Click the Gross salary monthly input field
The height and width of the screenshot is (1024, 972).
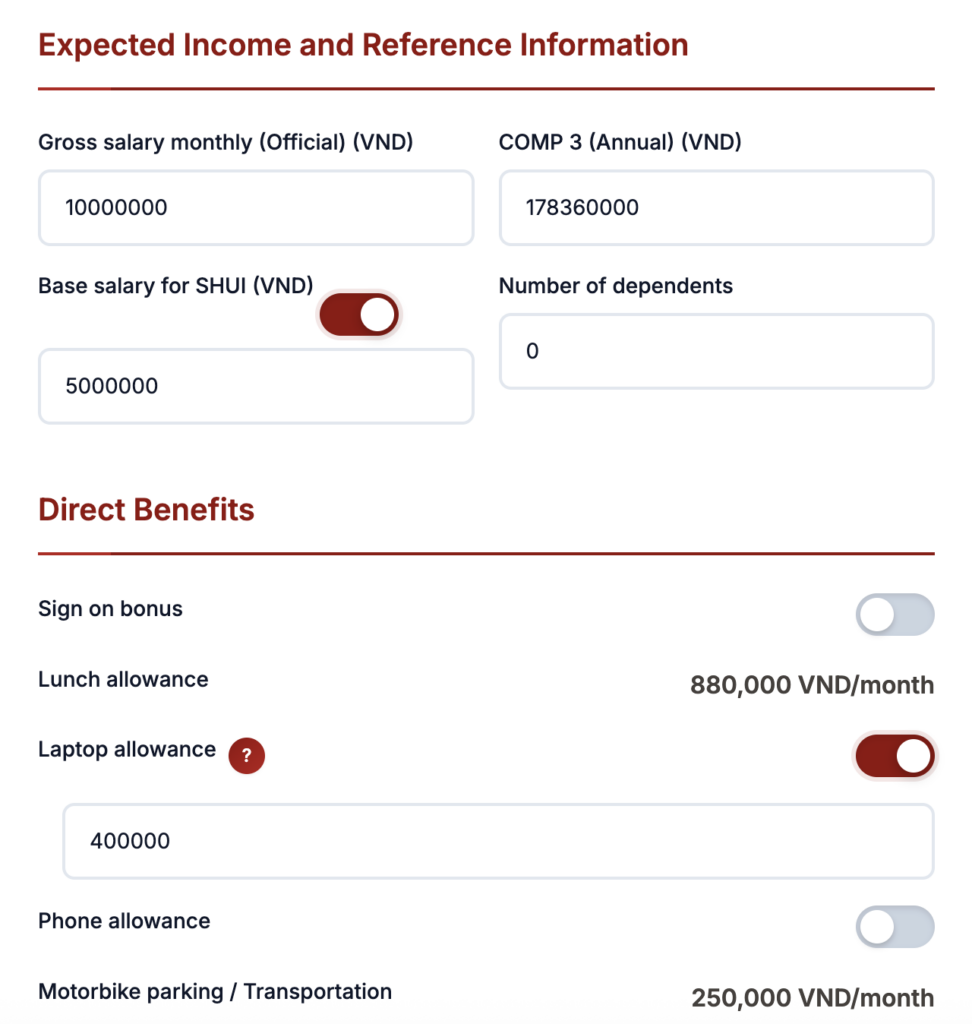[255, 208]
